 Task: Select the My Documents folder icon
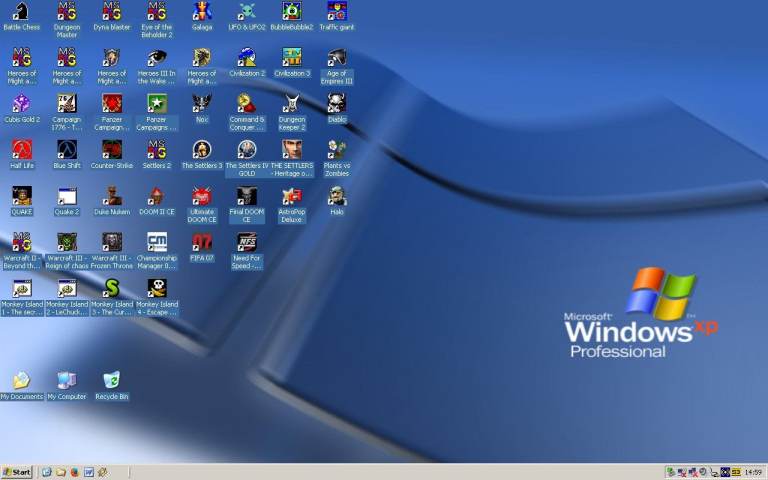pyautogui.click(x=21, y=381)
